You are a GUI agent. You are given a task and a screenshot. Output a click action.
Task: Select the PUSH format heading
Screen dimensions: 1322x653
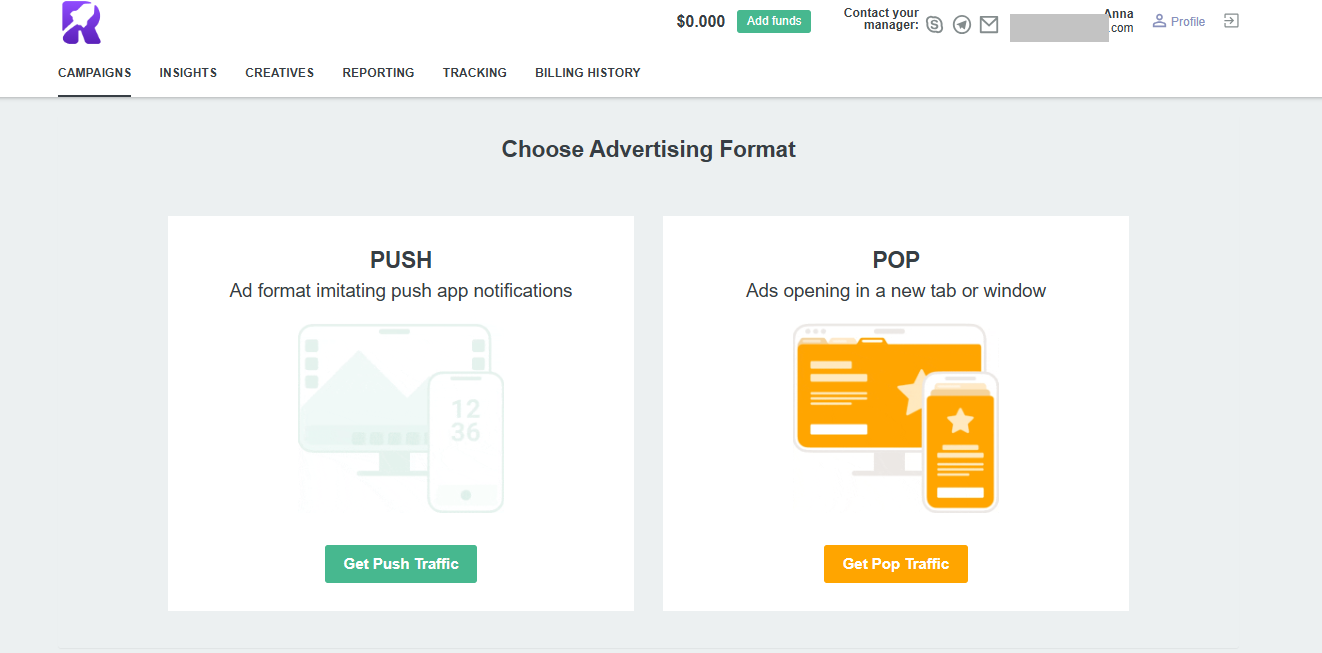pyautogui.click(x=400, y=260)
